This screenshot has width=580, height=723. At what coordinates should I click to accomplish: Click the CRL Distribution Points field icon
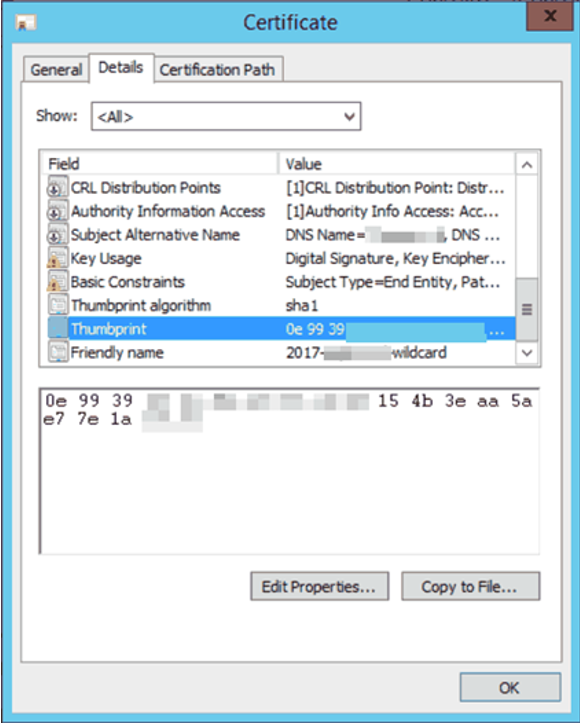tap(58, 187)
